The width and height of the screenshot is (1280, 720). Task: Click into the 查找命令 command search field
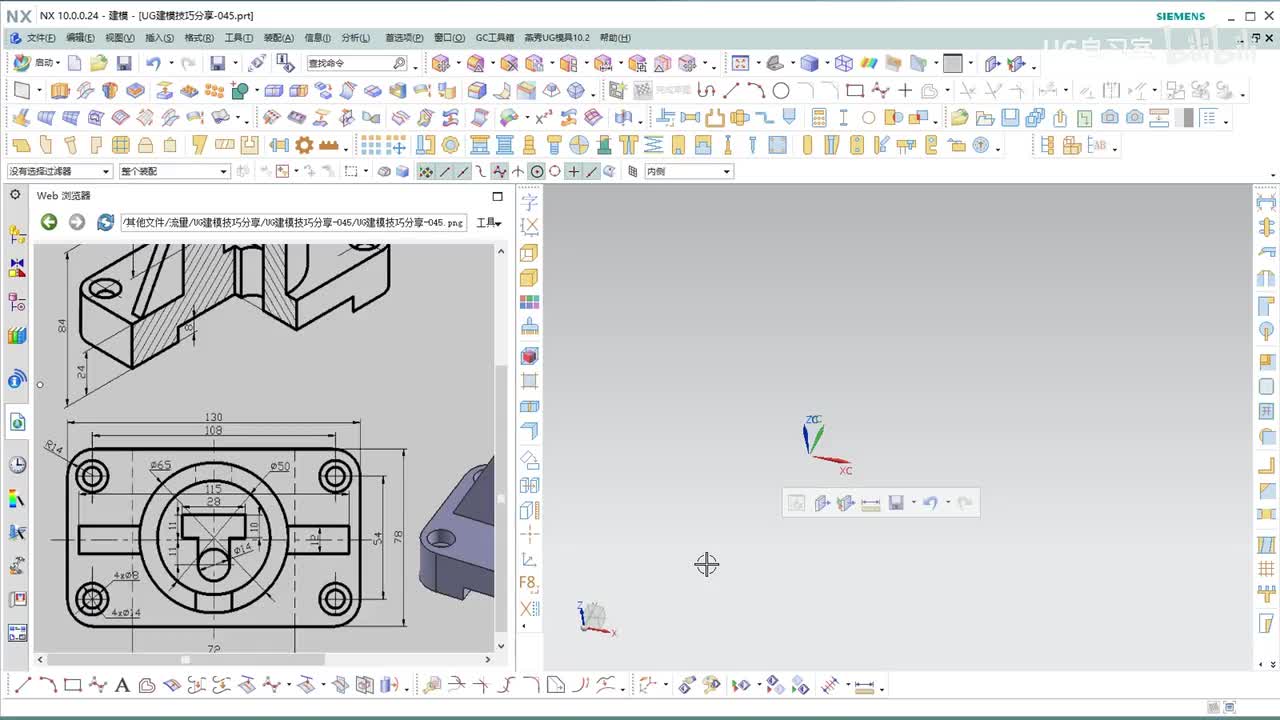[357, 63]
